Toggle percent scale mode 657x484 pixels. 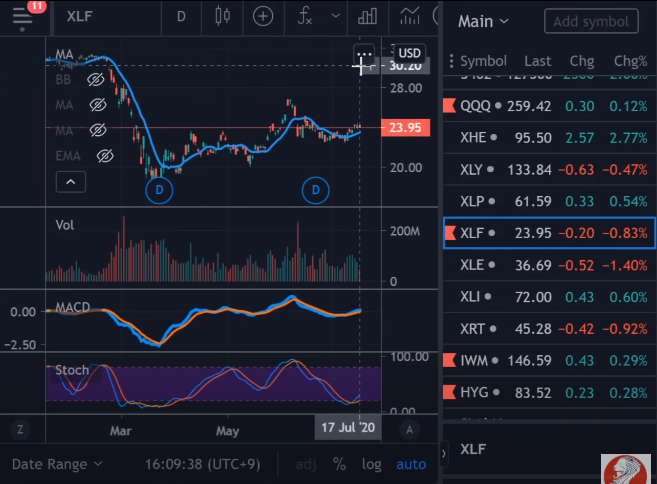339,464
